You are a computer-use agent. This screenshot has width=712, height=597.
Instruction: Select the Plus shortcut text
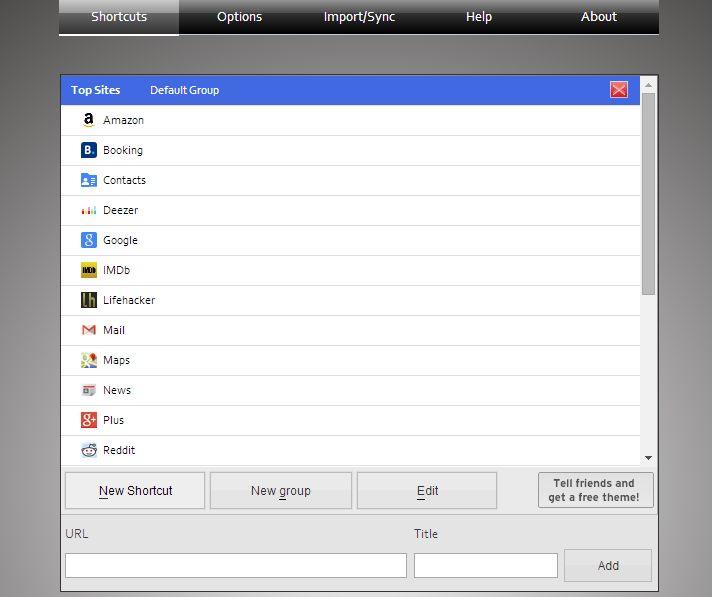(113, 420)
